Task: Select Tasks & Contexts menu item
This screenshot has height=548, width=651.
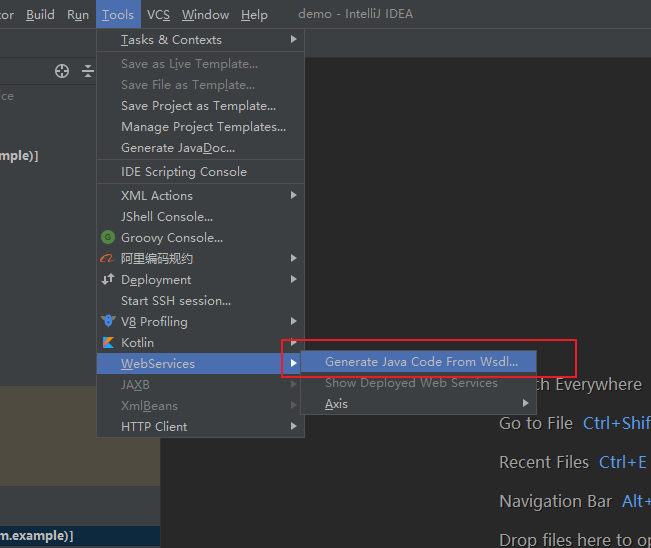Action: [201, 40]
